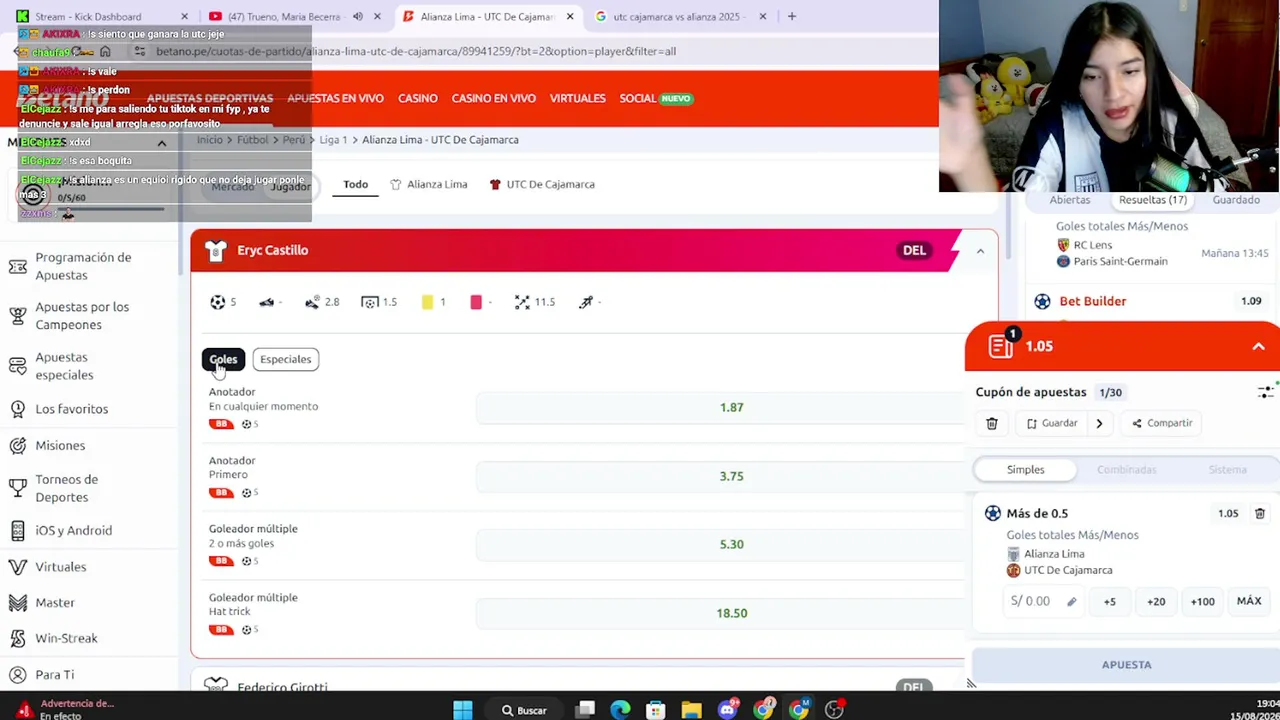The width and height of the screenshot is (1280, 720).
Task: Click the Win-Streak sidebar icon
Action: pos(17,638)
